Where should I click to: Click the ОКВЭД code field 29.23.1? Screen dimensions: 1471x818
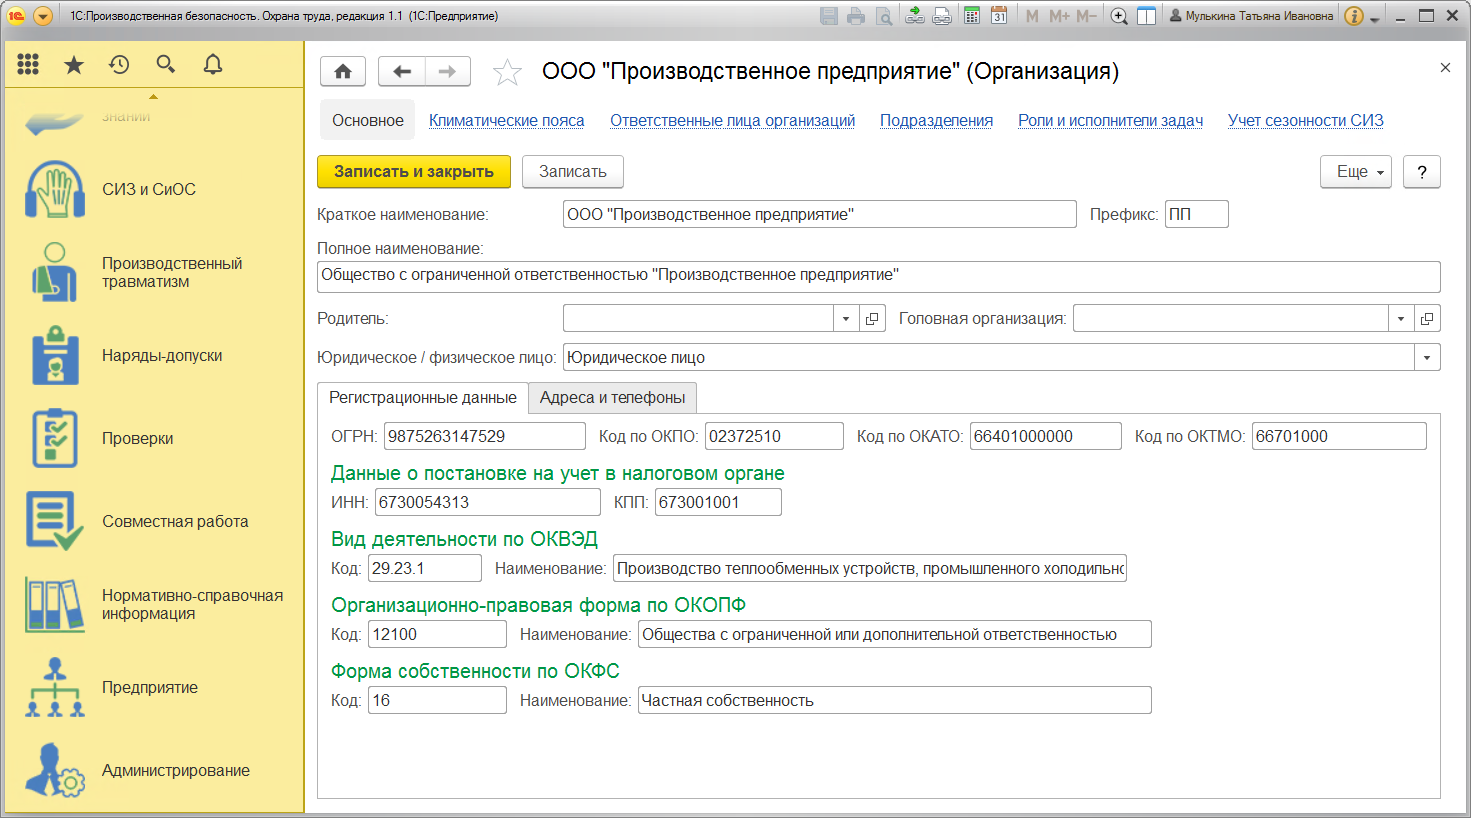click(425, 569)
